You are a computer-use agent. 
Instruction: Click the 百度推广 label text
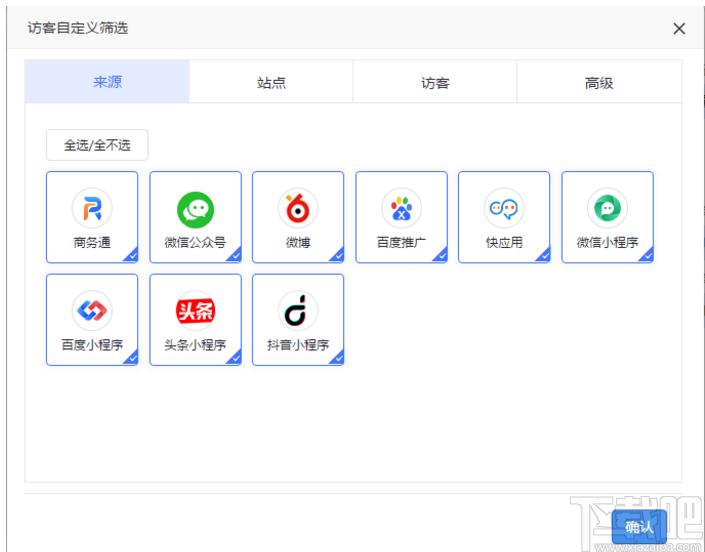(x=402, y=242)
